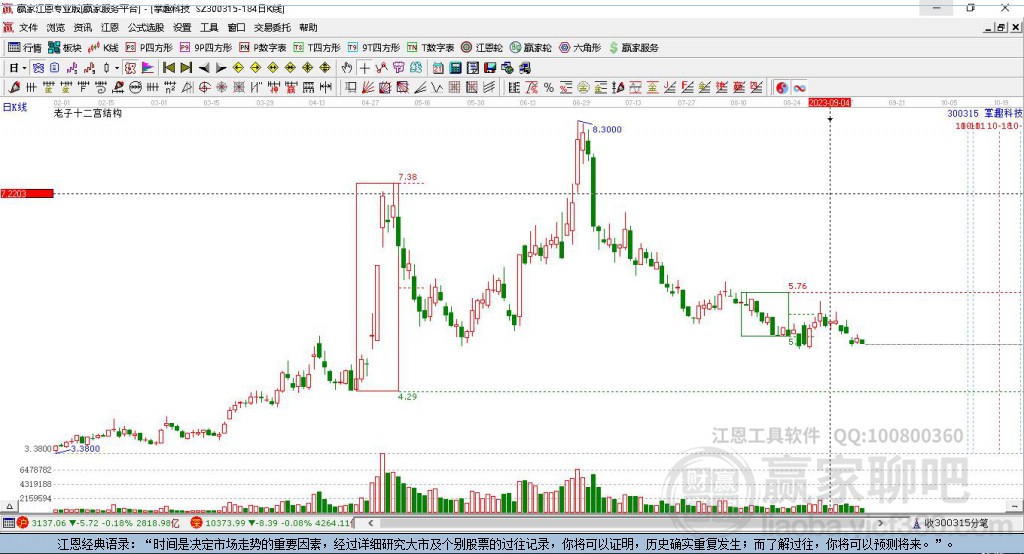The image size is (1024, 554).
Task: Open the 9P四方形 tool
Action: 206,48
